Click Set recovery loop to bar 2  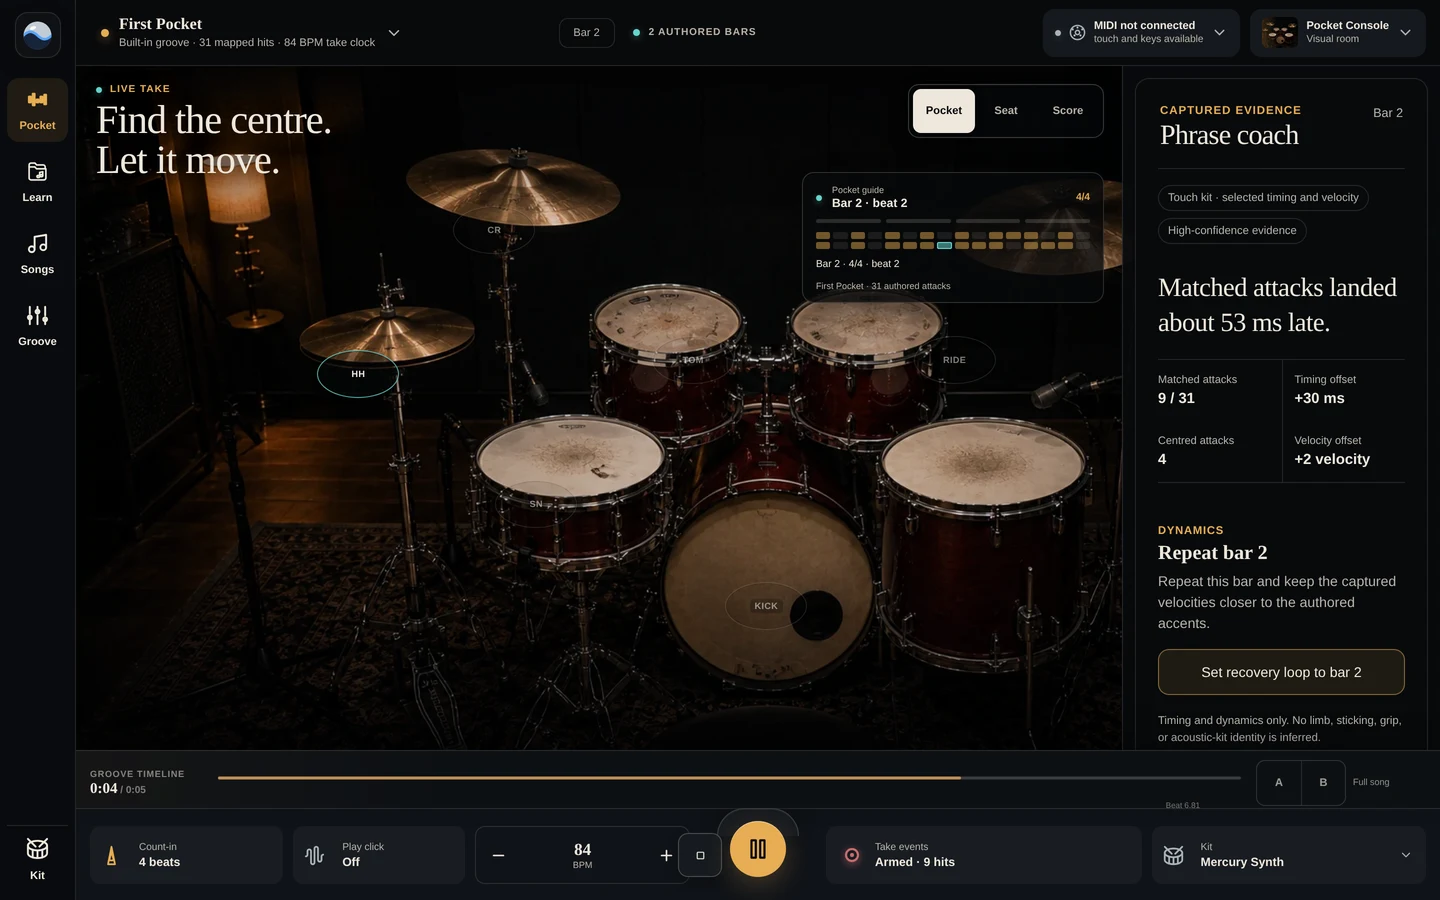(x=1281, y=672)
